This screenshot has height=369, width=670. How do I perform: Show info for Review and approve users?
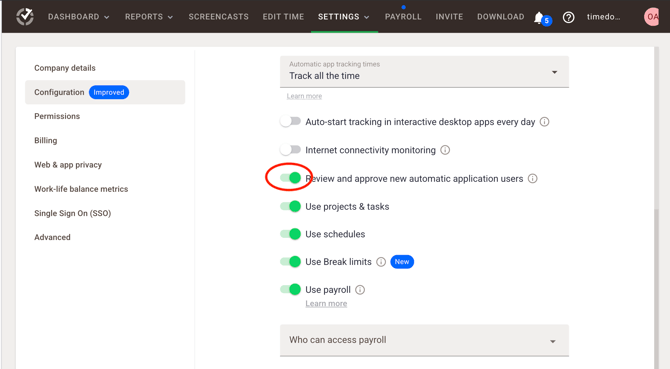point(532,179)
